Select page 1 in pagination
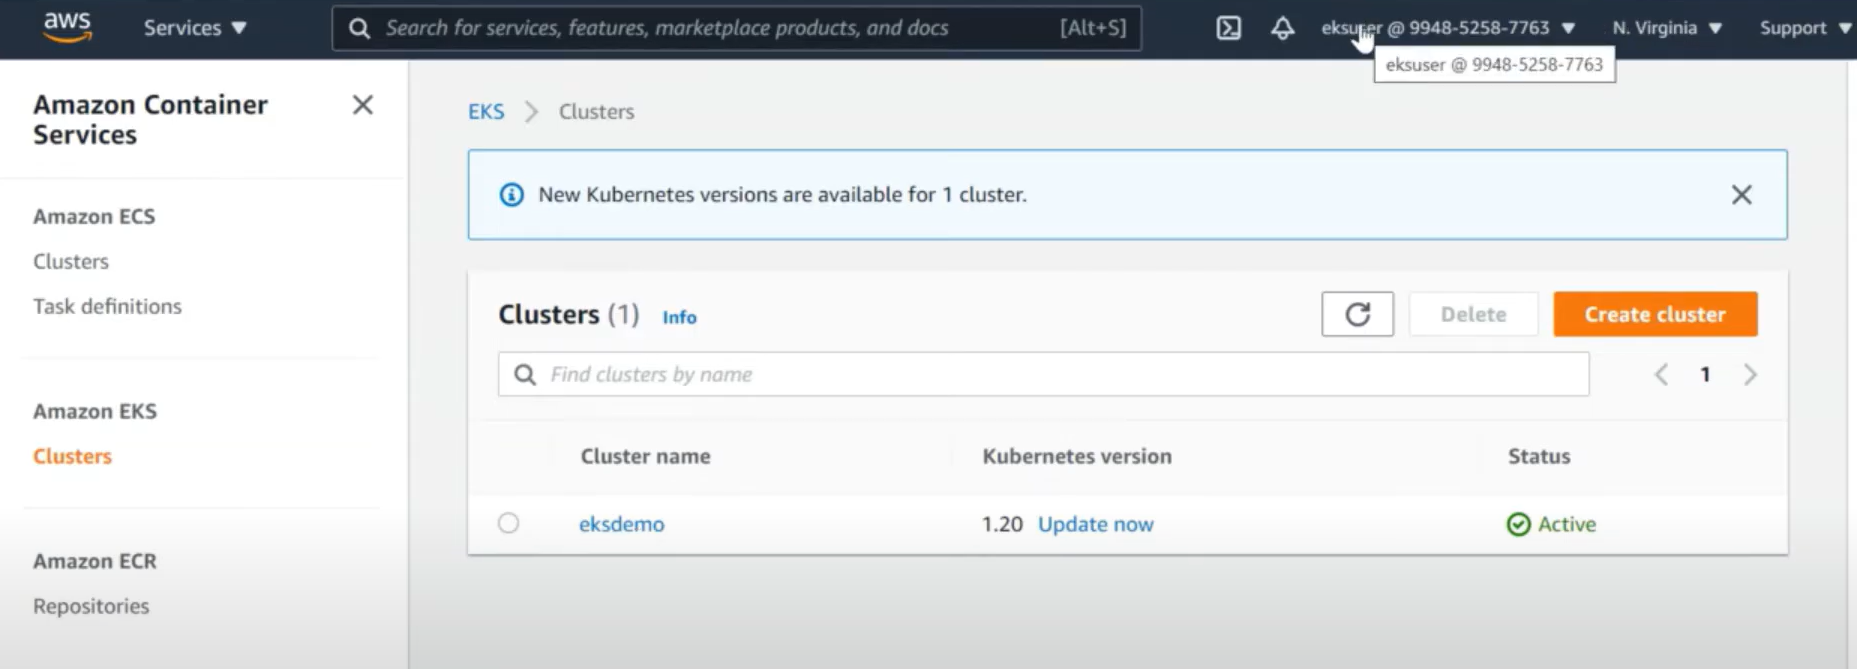 tap(1705, 374)
